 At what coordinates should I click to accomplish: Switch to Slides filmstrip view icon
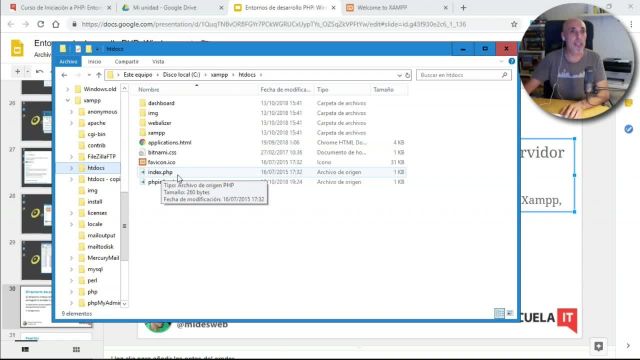coord(25,349)
